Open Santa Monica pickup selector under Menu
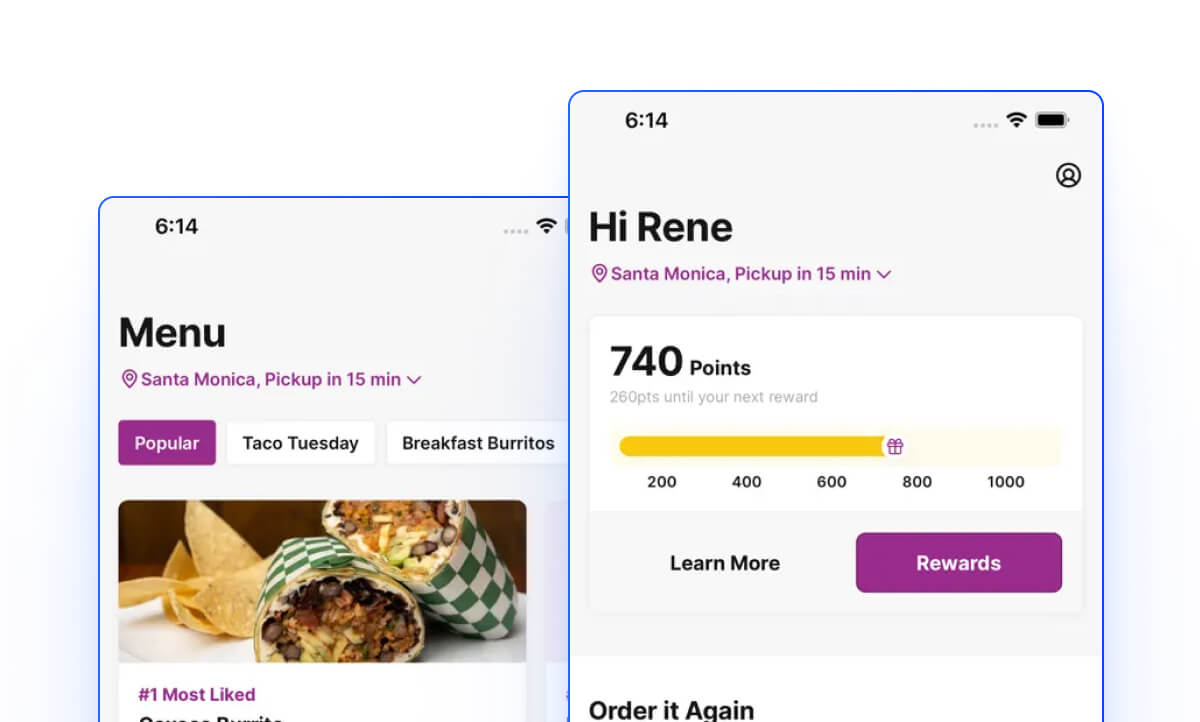The image size is (1200, 722). (271, 379)
